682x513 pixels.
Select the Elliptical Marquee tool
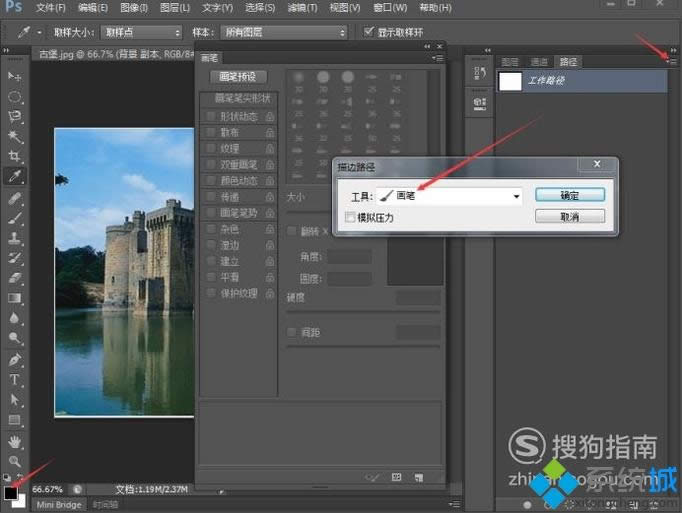14,97
